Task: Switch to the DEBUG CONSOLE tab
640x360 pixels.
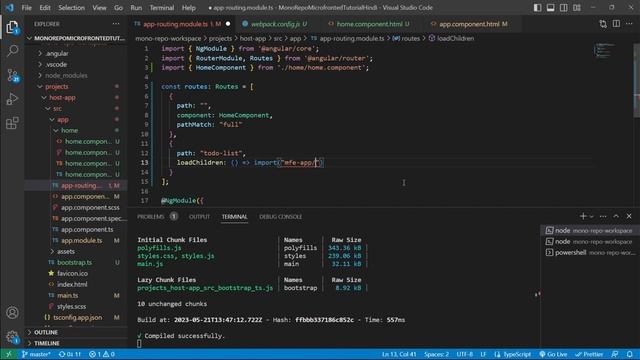Action: (280, 217)
